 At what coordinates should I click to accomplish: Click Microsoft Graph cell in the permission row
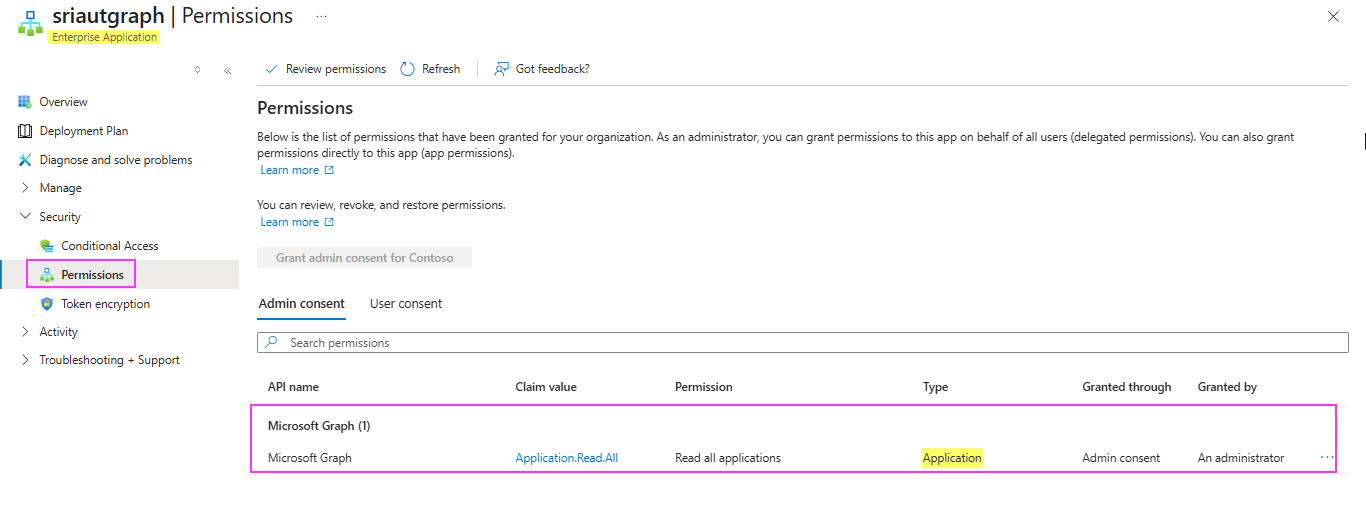coord(310,458)
